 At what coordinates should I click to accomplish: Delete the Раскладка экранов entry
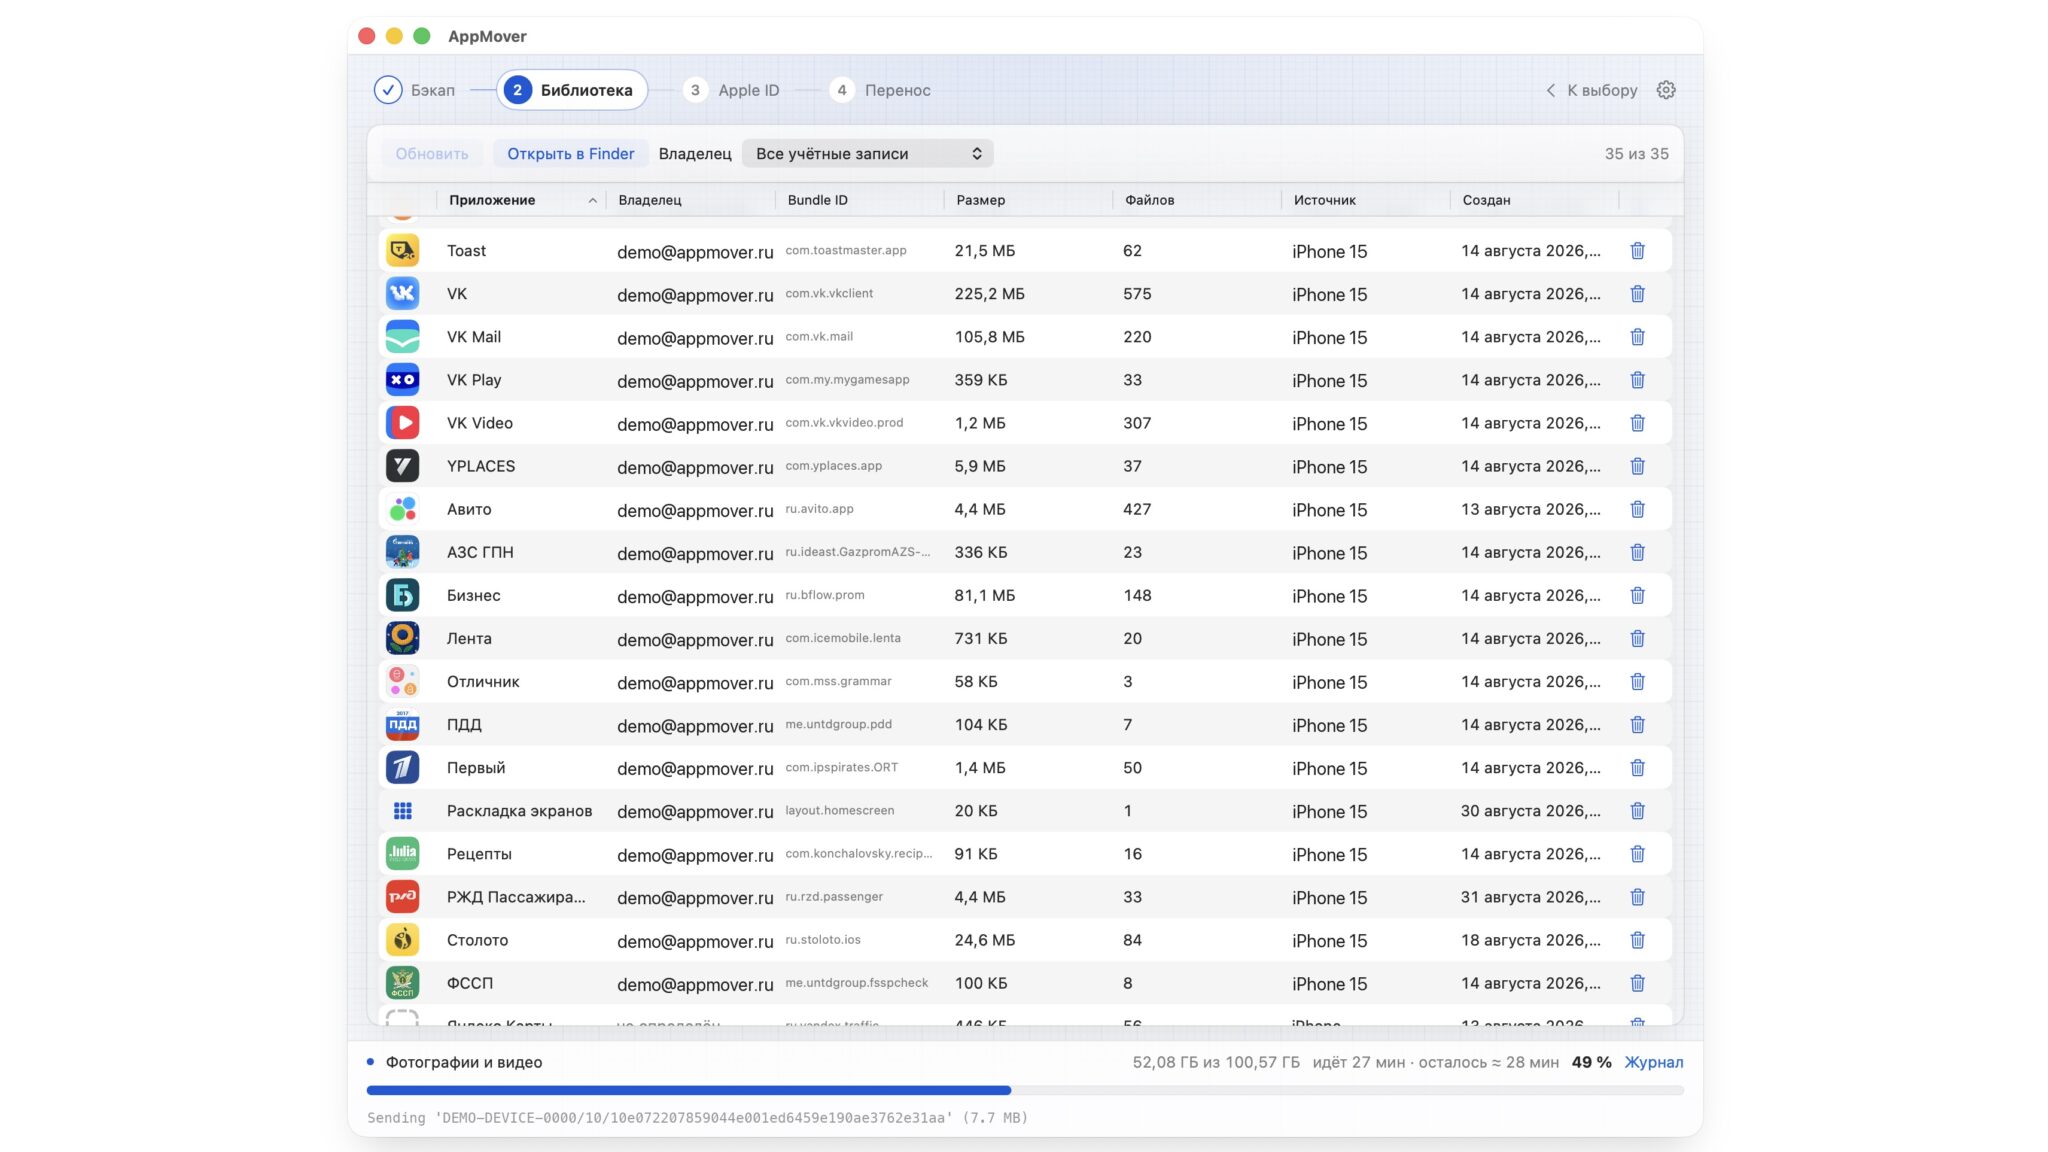click(x=1637, y=811)
